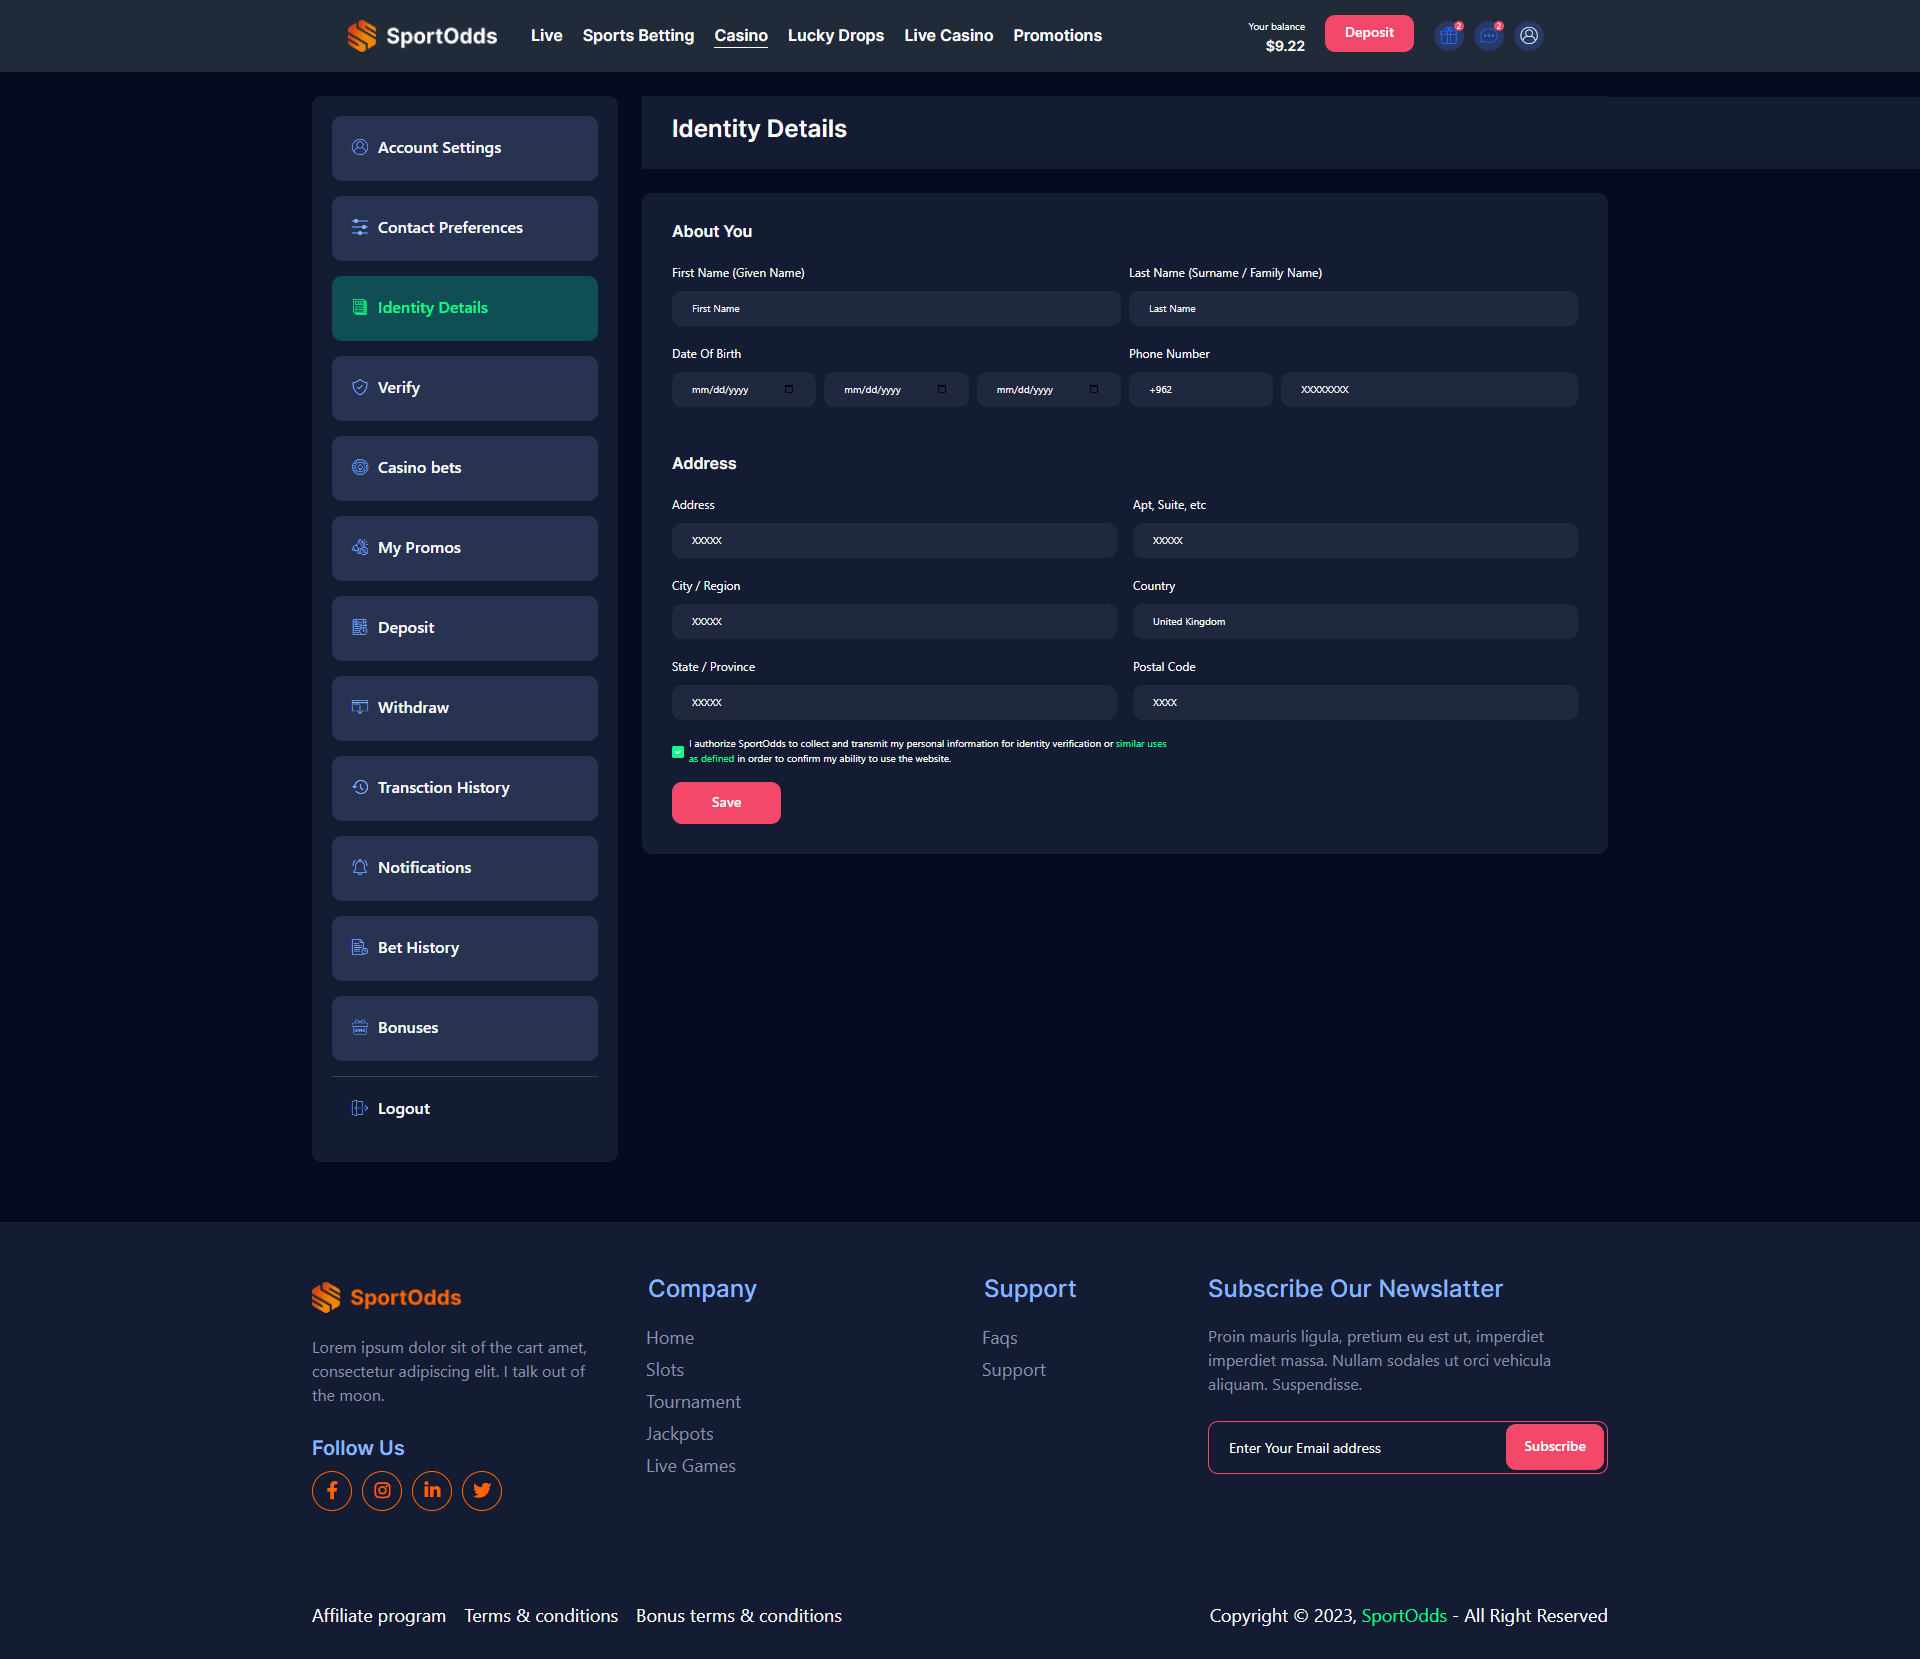The height and width of the screenshot is (1659, 1920).
Task: Click the Withdraw sidebar icon
Action: coord(360,707)
